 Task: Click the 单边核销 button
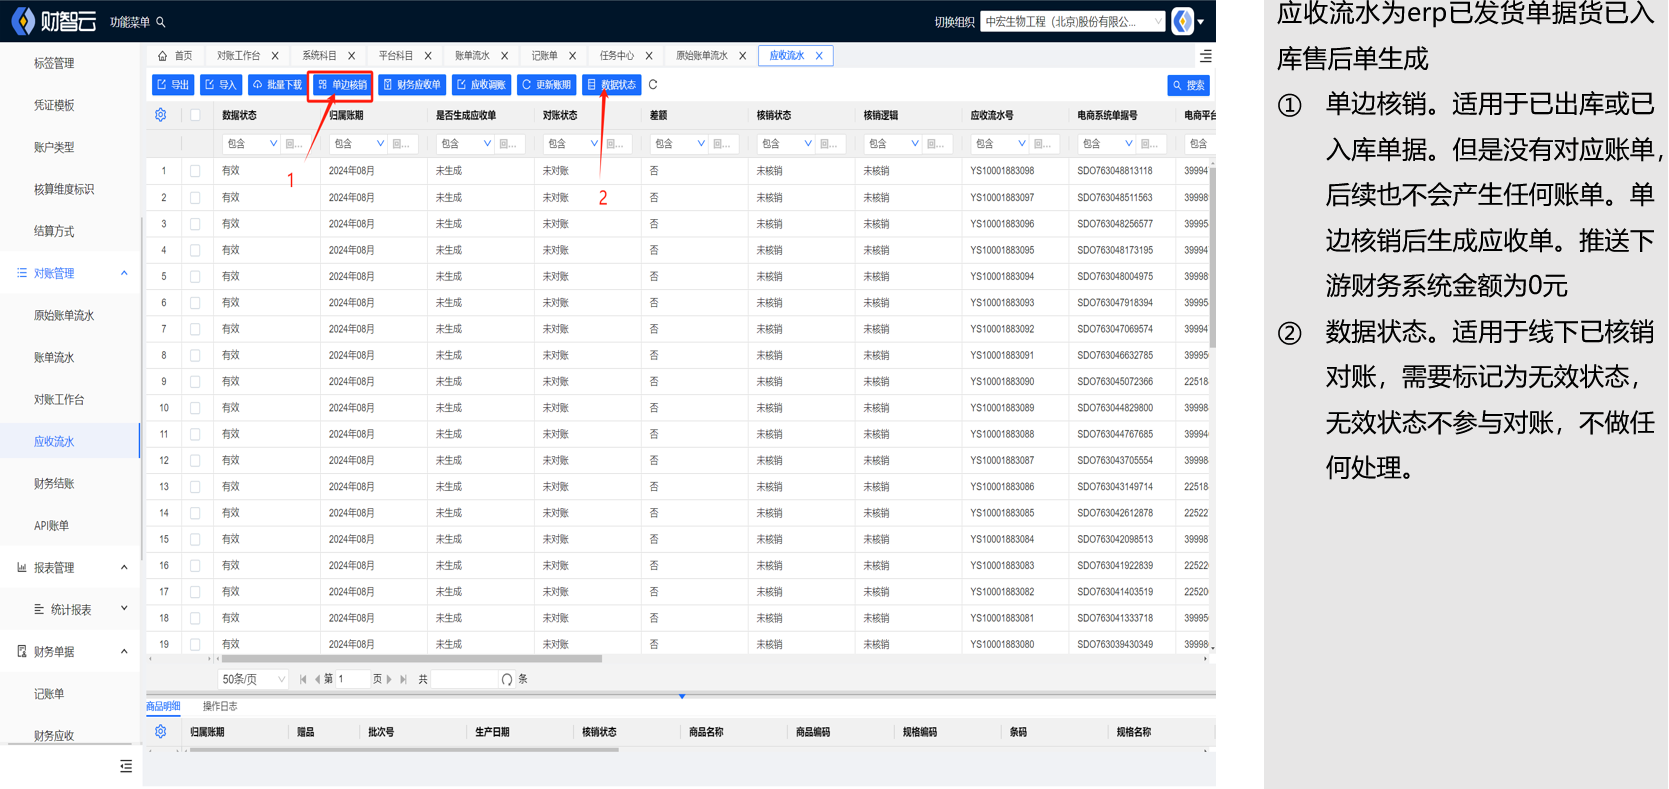(342, 85)
